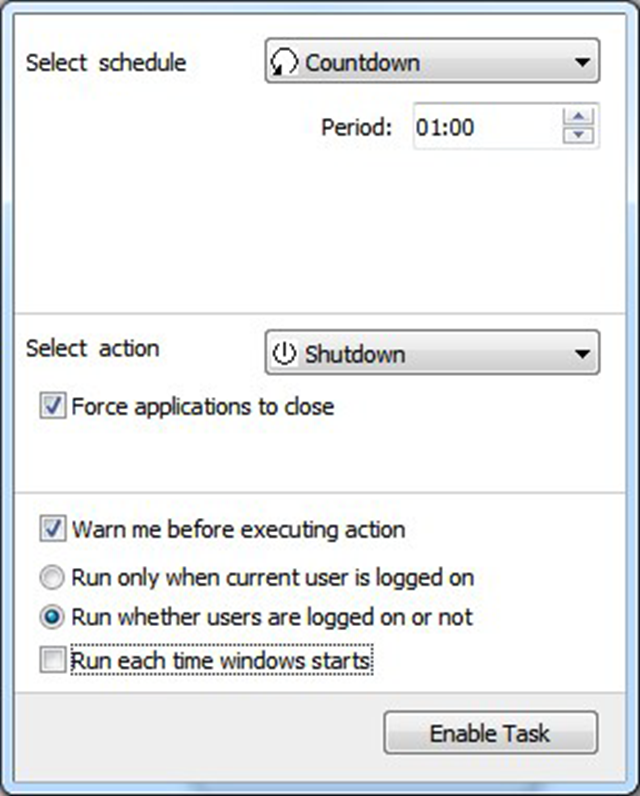This screenshot has width=640, height=796.
Task: Click the 'Select action' label
Action: pos(92,349)
